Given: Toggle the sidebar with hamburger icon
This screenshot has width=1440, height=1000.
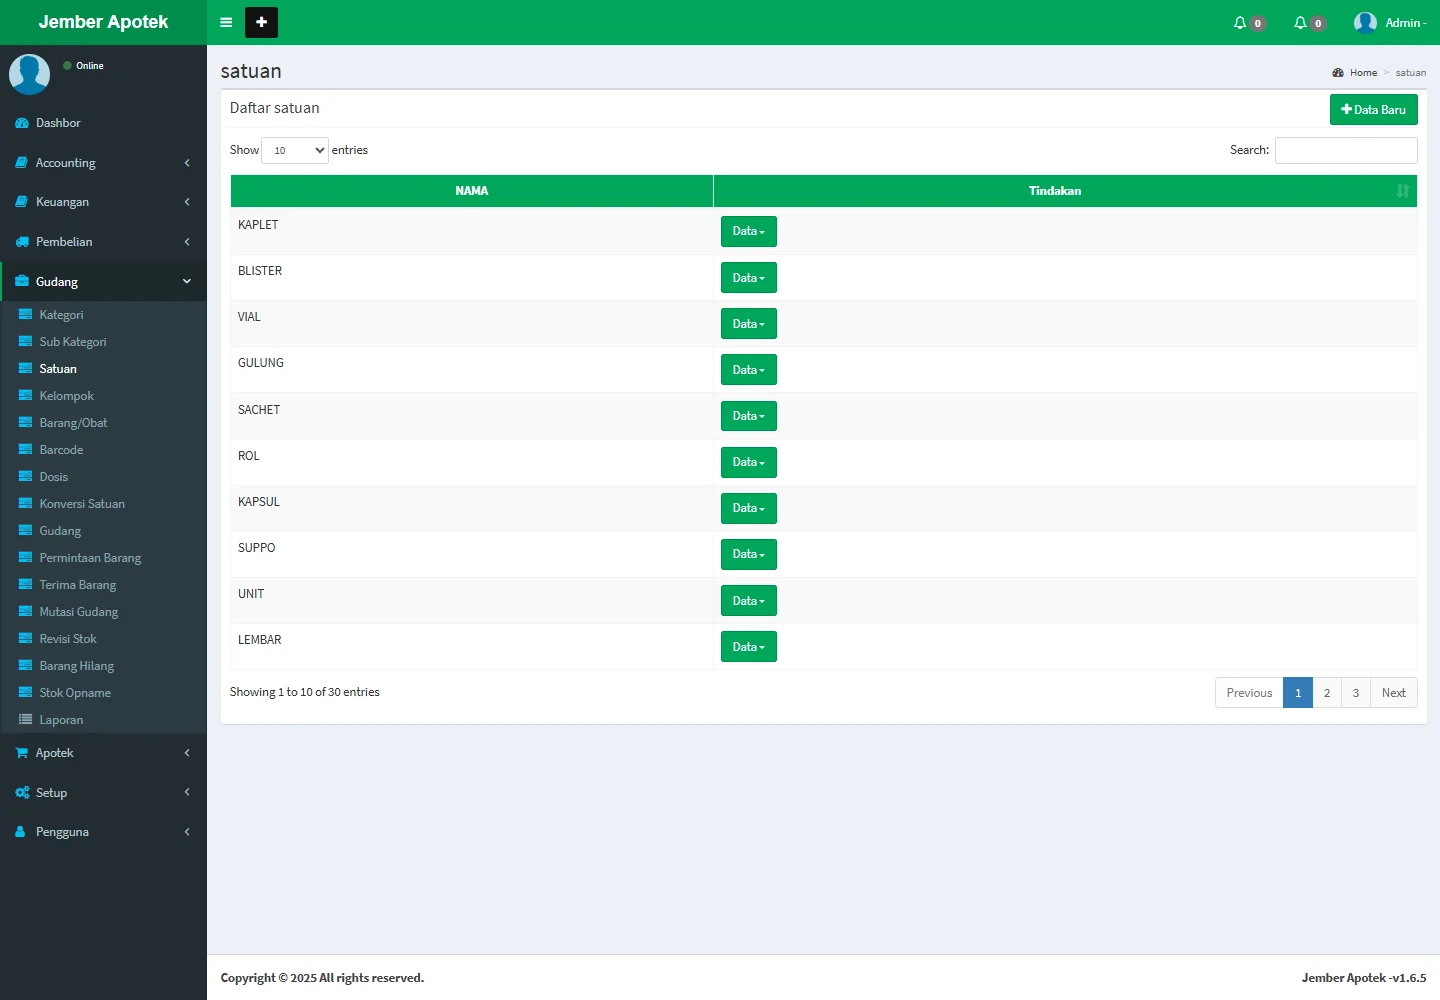Looking at the screenshot, I should [x=226, y=22].
